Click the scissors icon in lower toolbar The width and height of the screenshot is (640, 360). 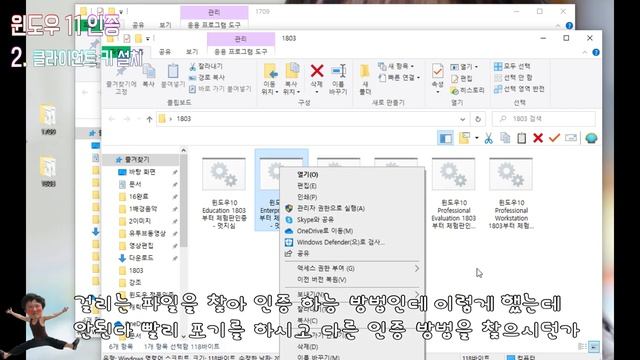pyautogui.click(x=488, y=138)
